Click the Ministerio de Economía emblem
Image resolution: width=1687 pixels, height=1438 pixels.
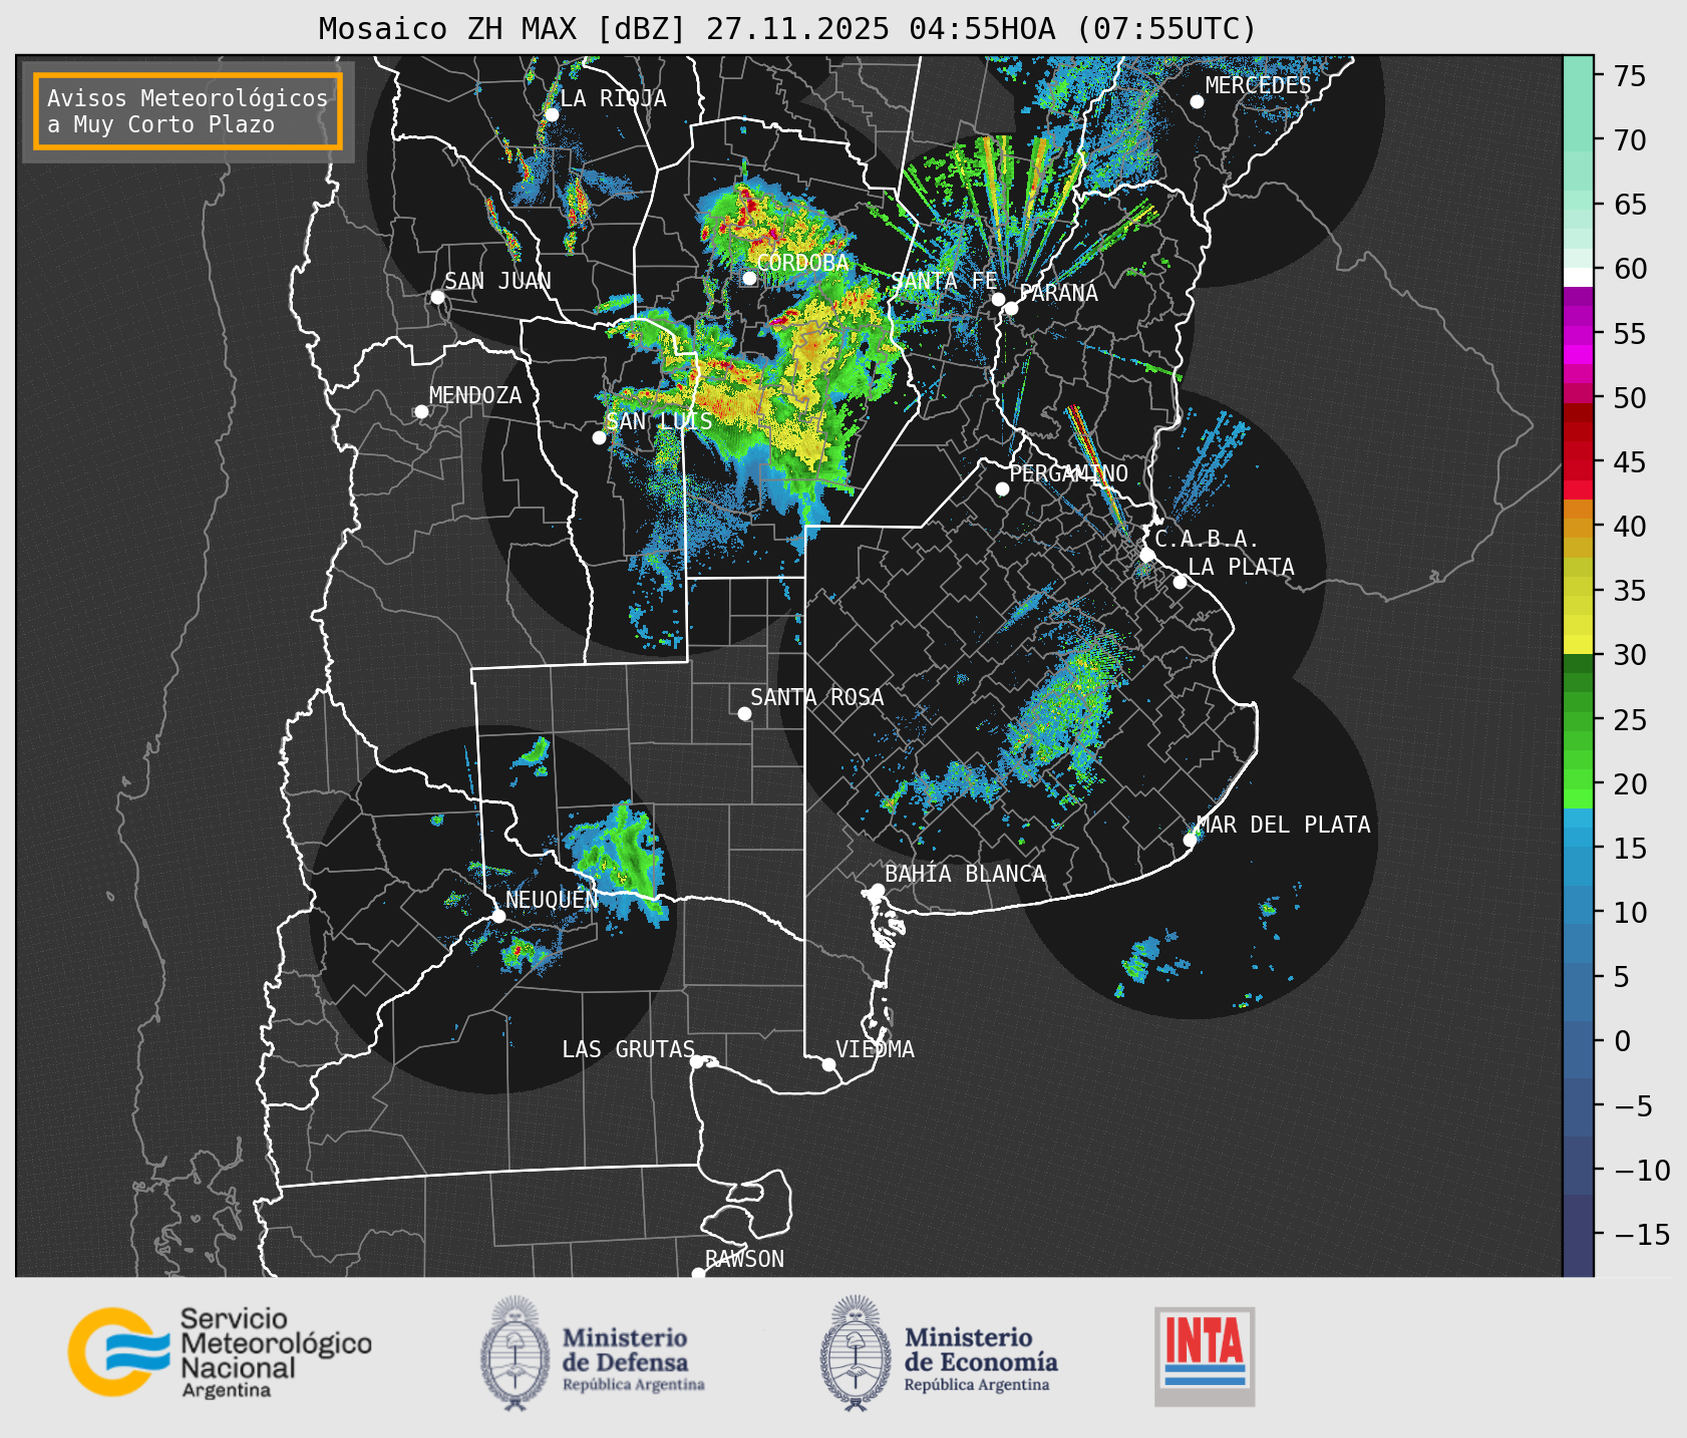(x=855, y=1354)
